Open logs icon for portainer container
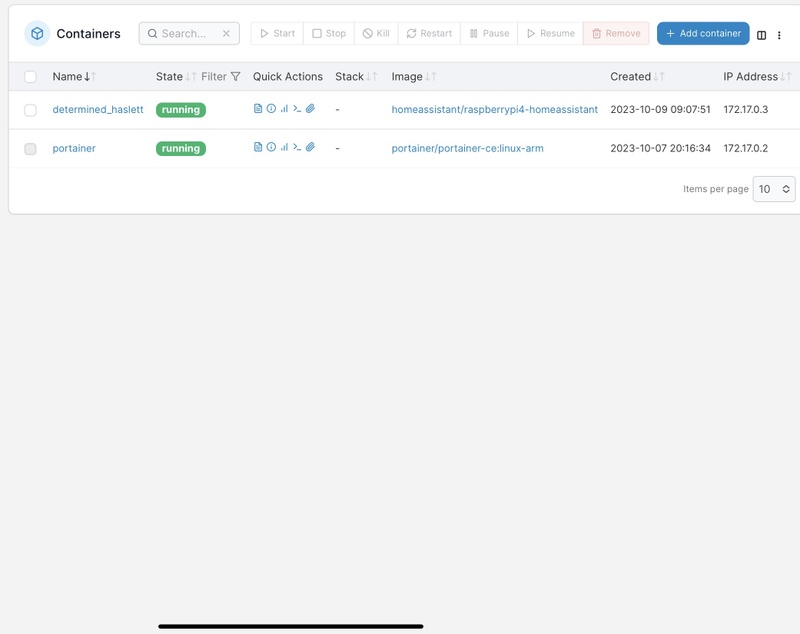Screen dimensions: 800x634 [x=258, y=147]
